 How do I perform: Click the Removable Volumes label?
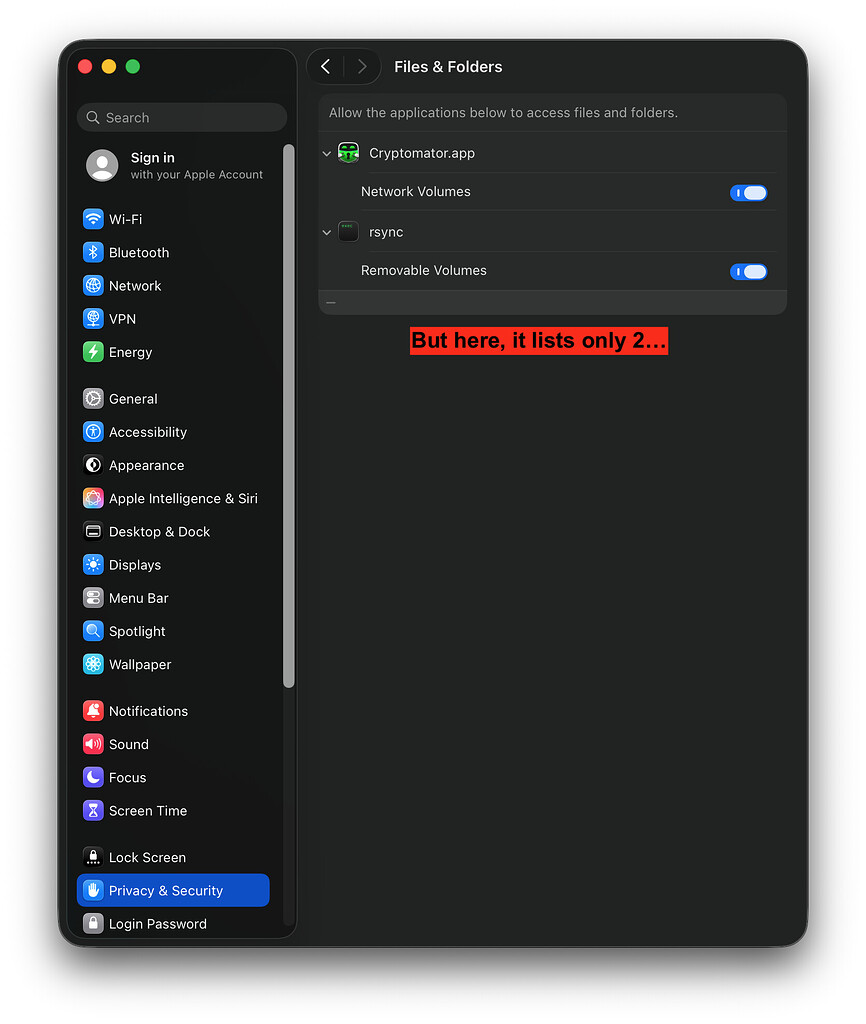[x=424, y=270]
